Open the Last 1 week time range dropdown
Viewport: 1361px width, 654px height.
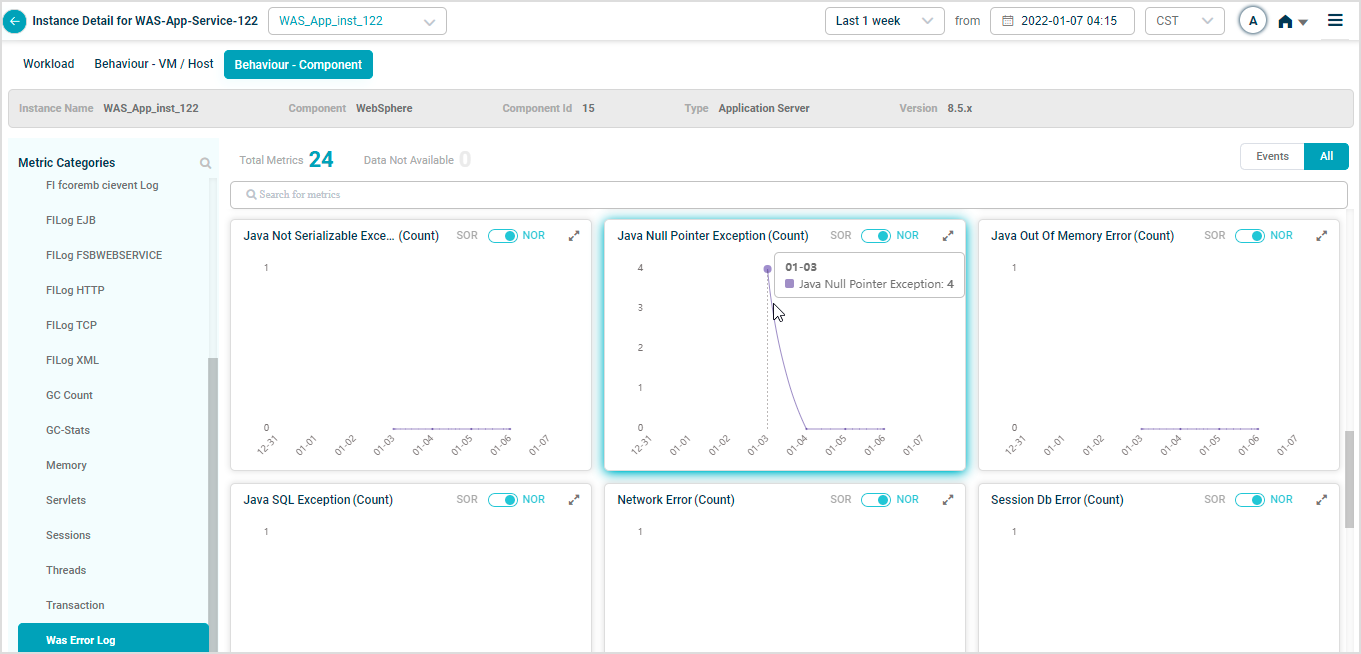click(x=884, y=21)
